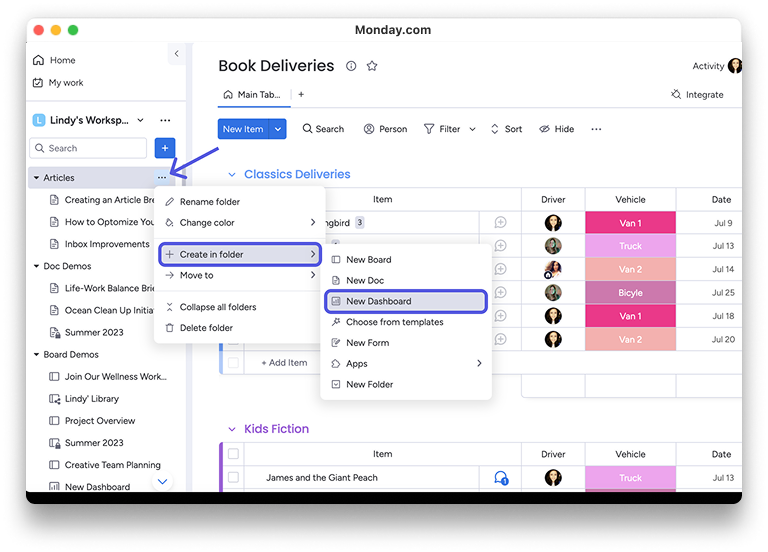Collapse the Doc Demos folder

(36, 266)
